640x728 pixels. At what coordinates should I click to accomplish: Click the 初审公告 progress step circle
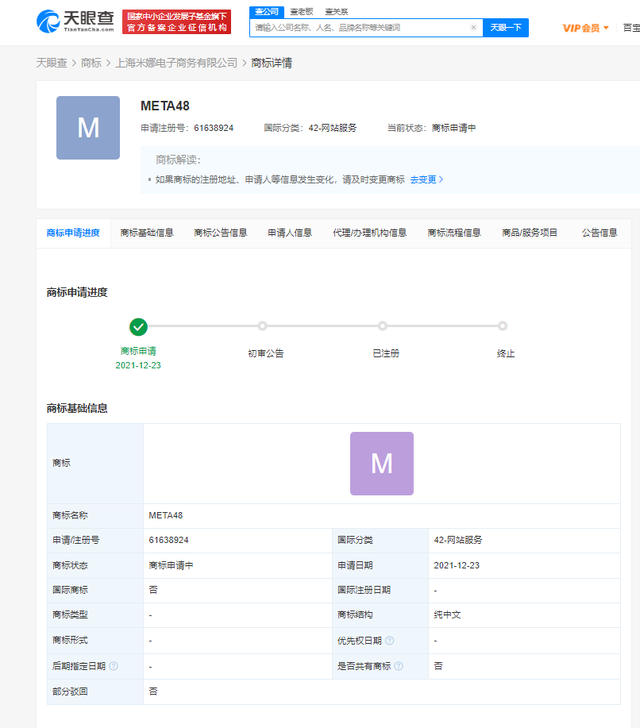pyautogui.click(x=262, y=326)
